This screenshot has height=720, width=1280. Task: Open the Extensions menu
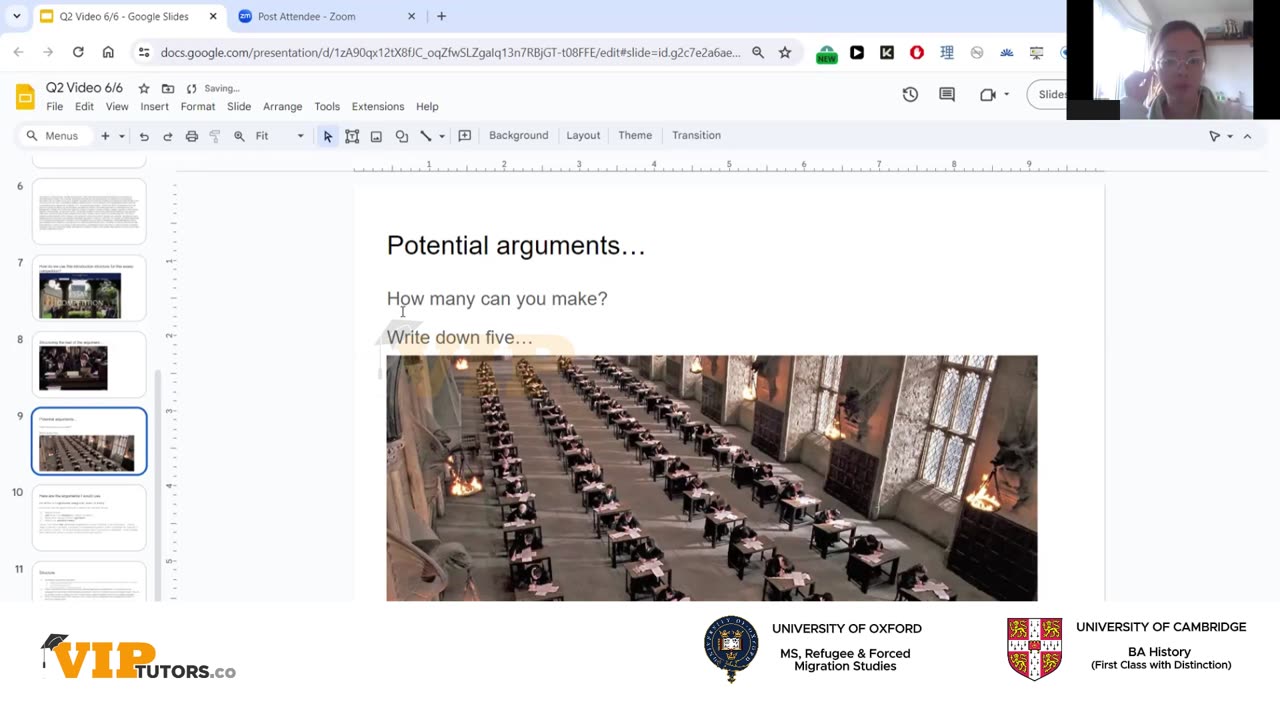click(378, 107)
